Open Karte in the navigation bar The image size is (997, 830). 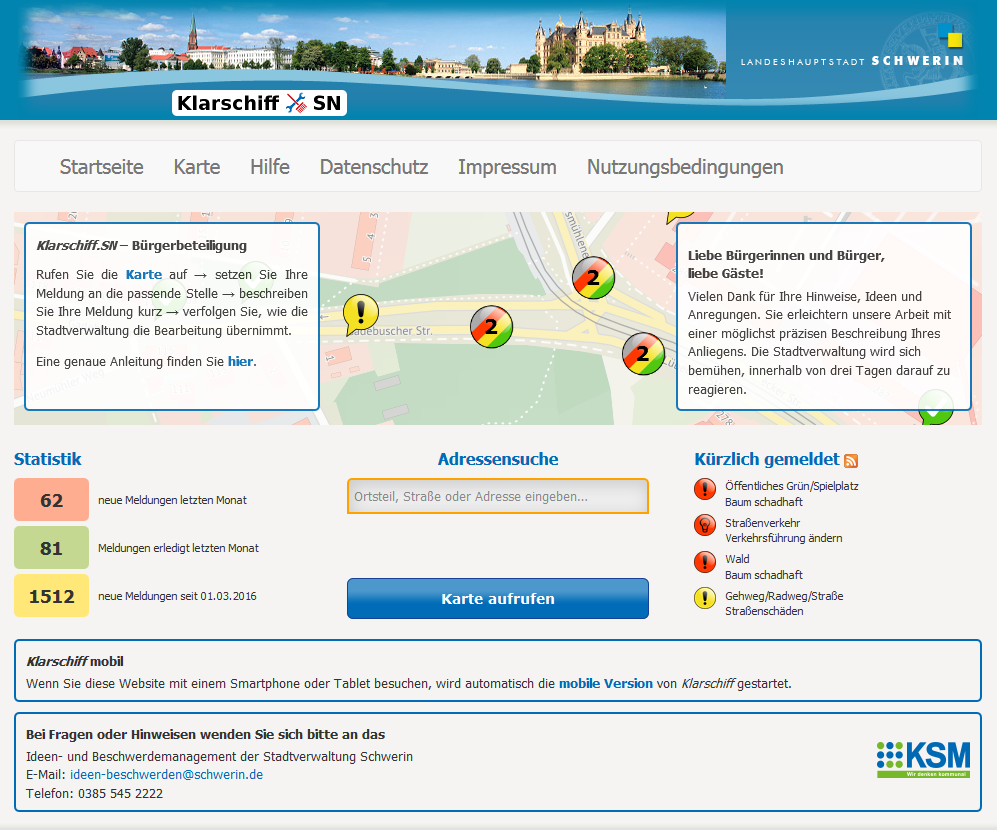[x=197, y=167]
